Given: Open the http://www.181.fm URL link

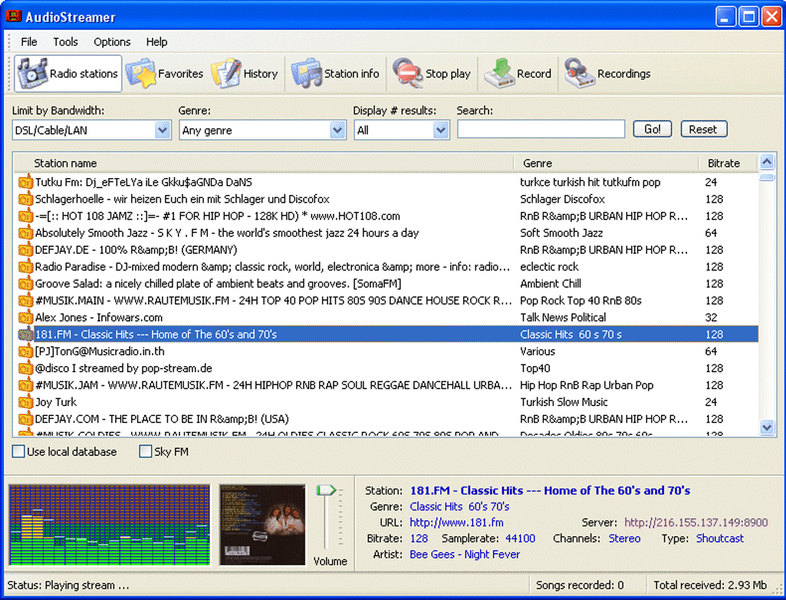Looking at the screenshot, I should tap(456, 522).
